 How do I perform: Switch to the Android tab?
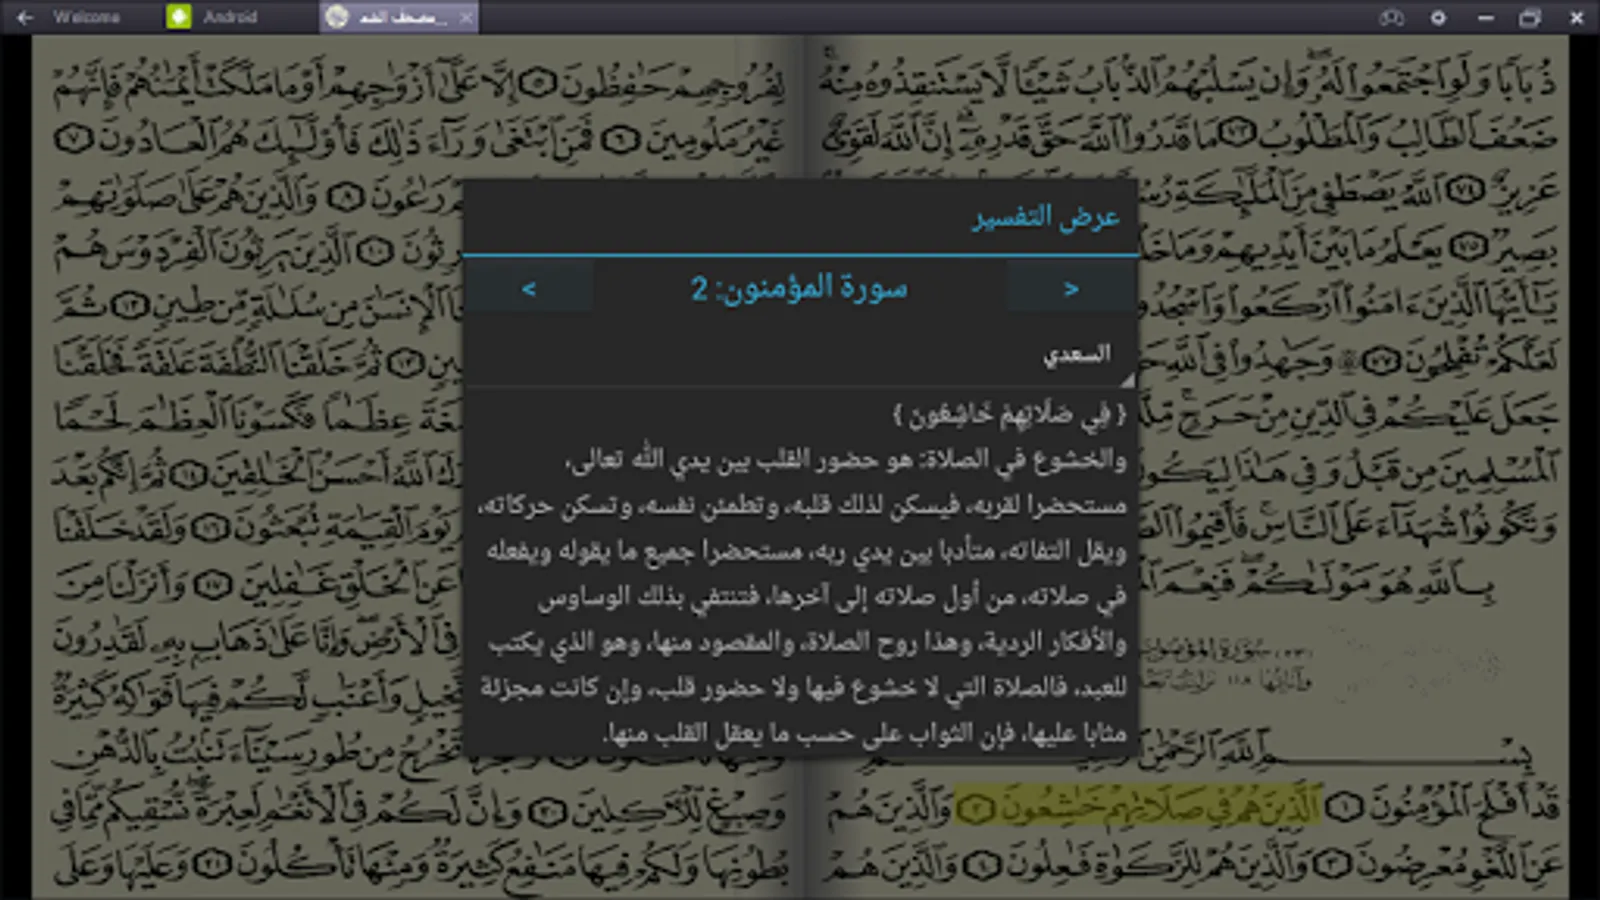point(230,17)
